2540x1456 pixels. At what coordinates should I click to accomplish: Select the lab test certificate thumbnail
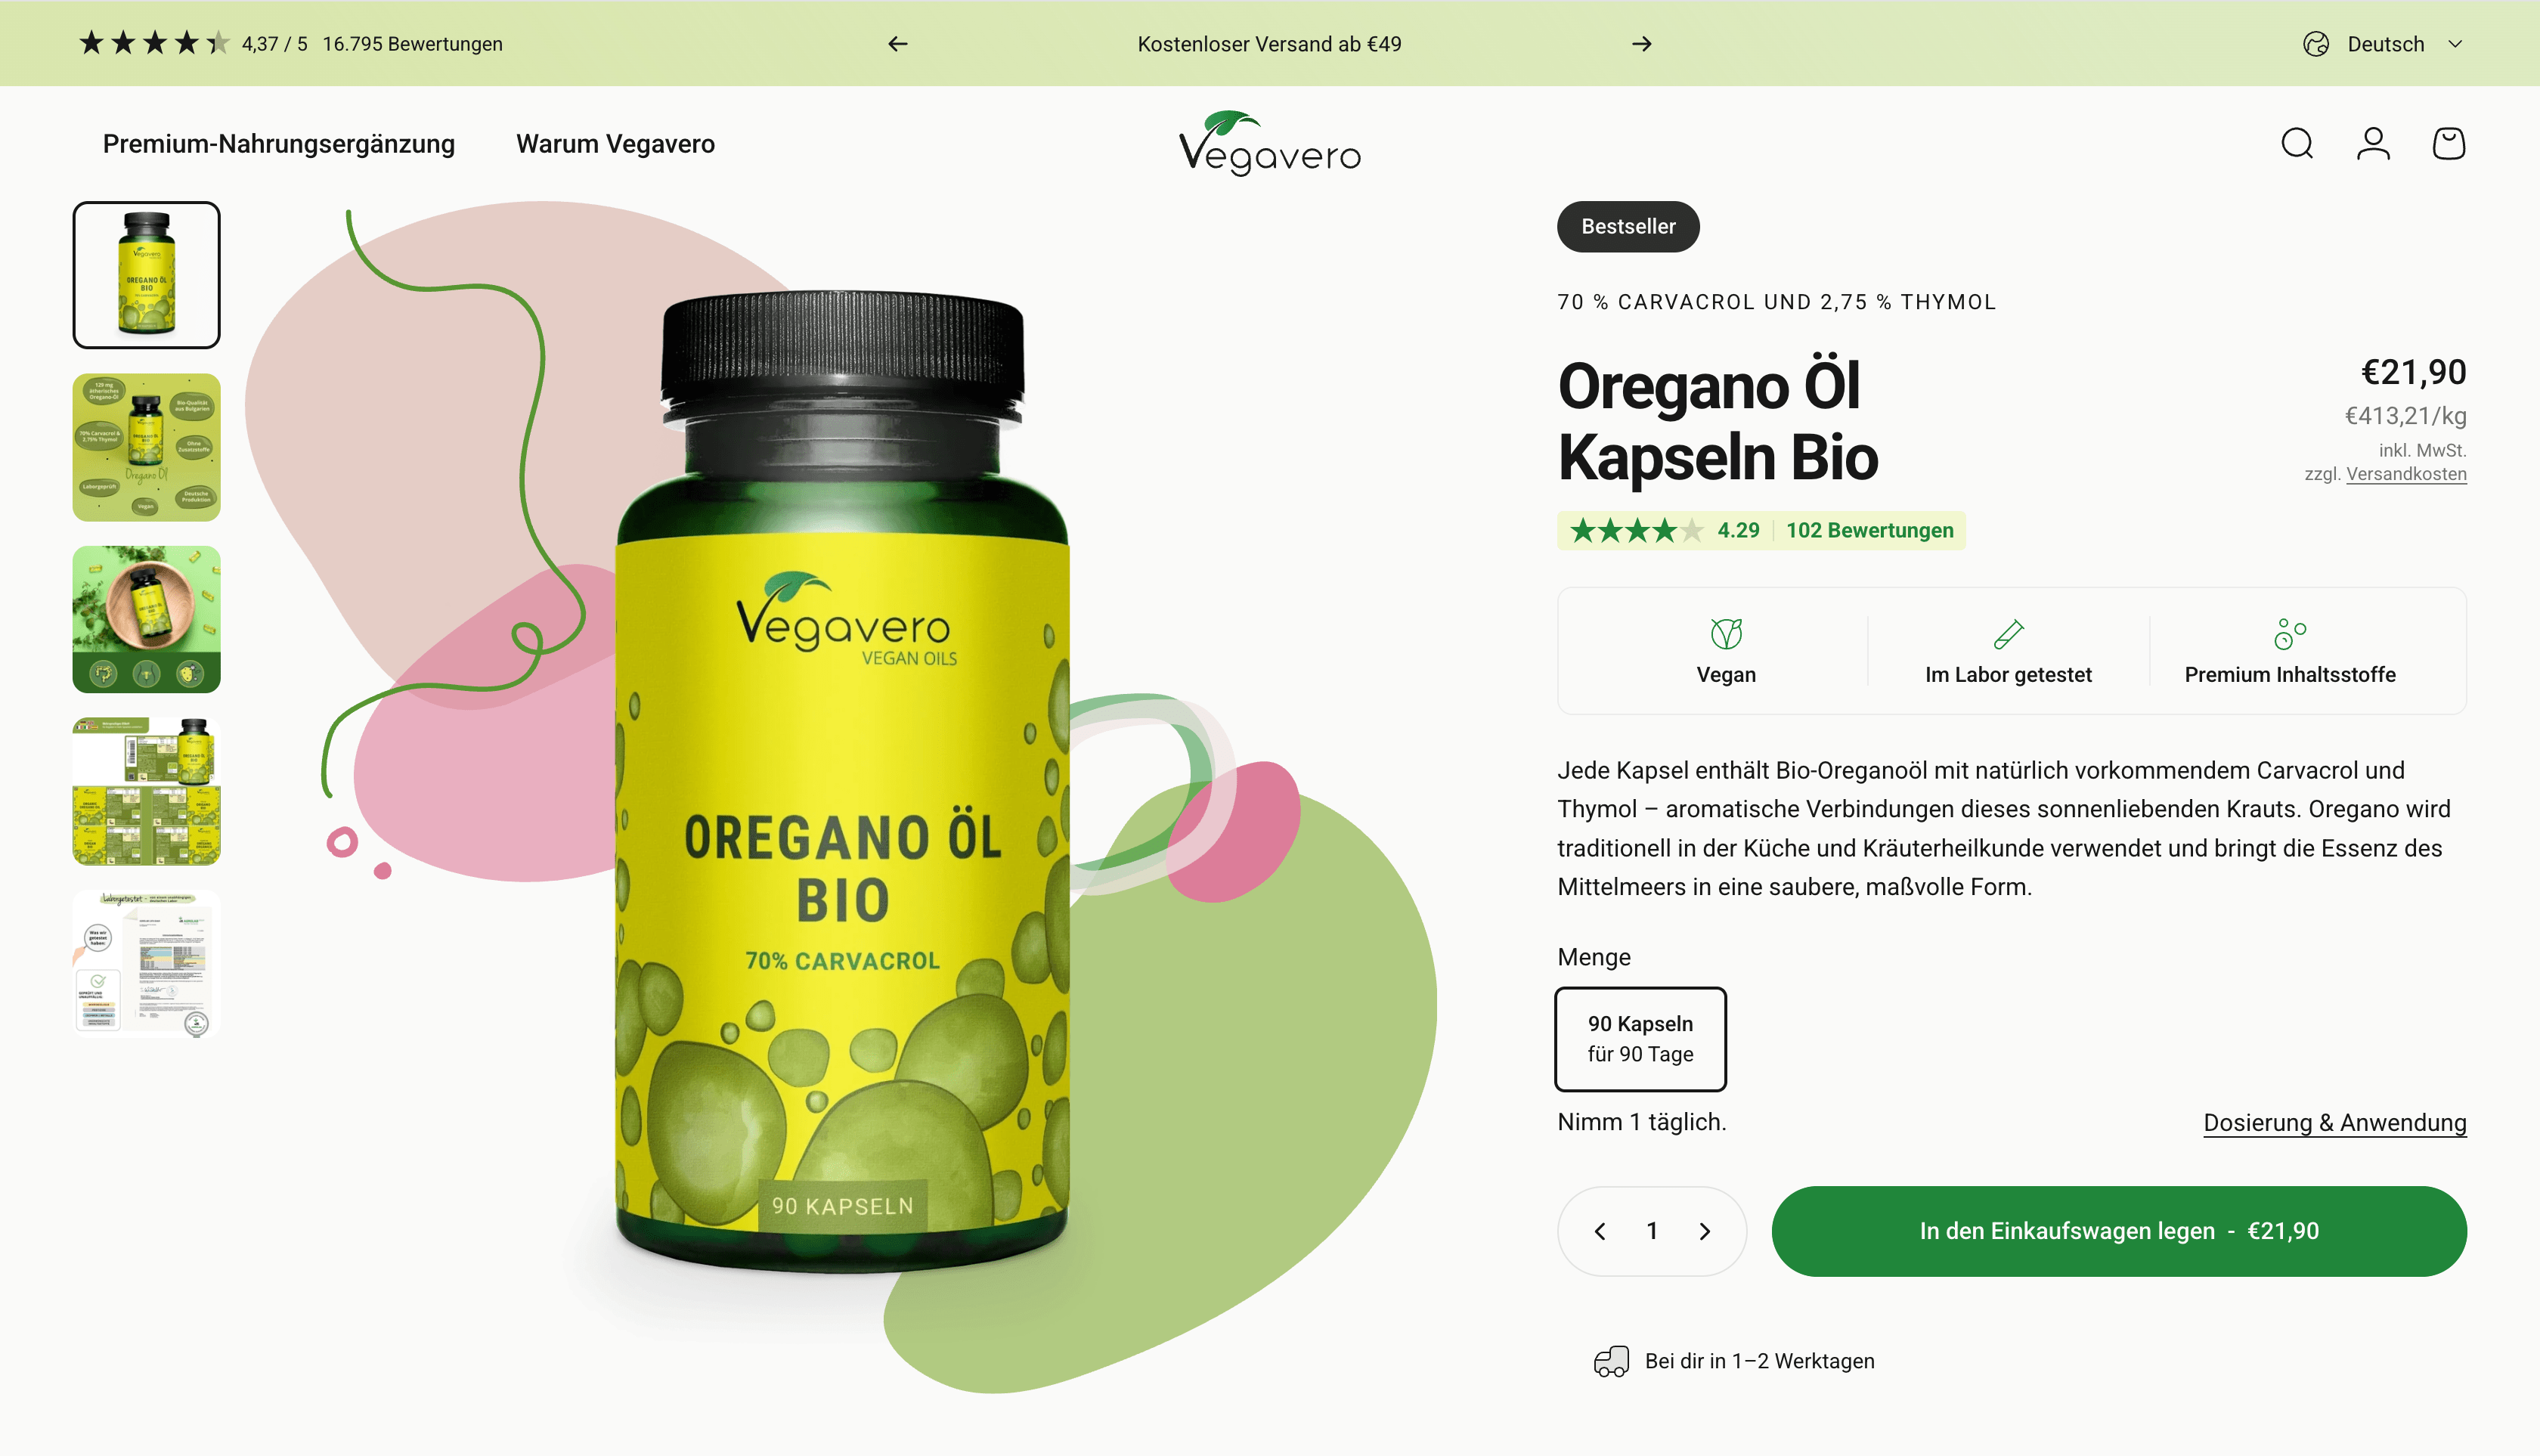pyautogui.click(x=146, y=963)
